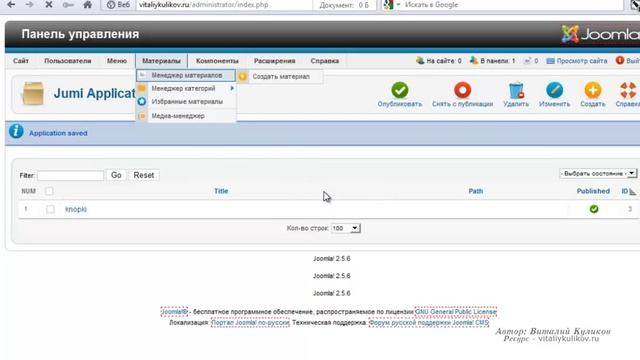640x360 pixels.
Task: Click the В панели admin users icon
Action: tap(473, 60)
